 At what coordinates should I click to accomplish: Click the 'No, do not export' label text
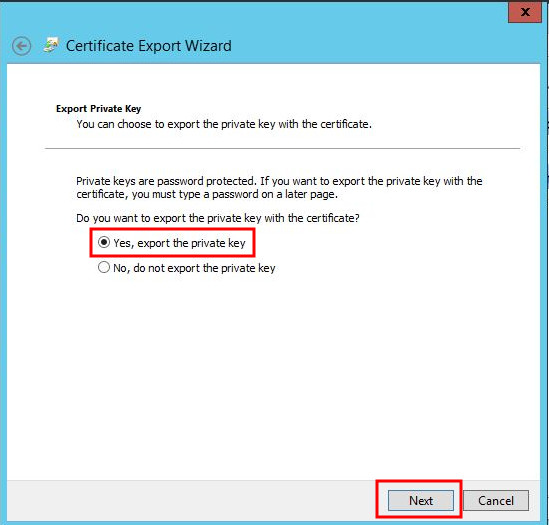194,268
